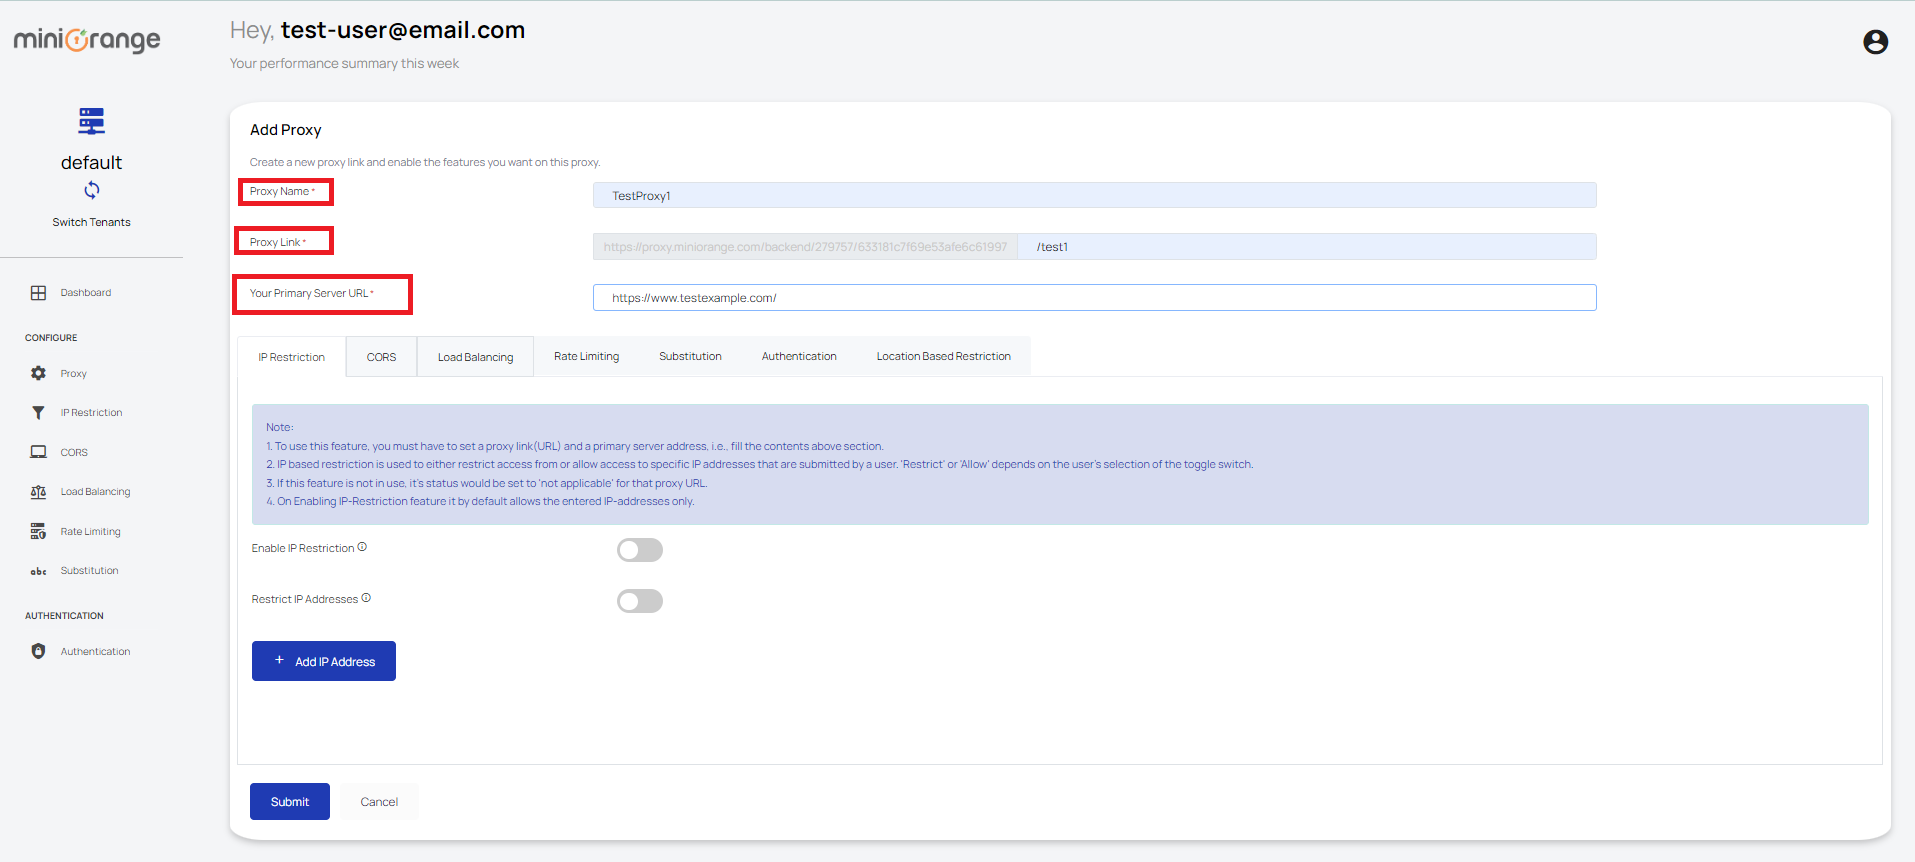Open Rate Limiting in the sidebar
The image size is (1915, 862).
[x=90, y=531]
